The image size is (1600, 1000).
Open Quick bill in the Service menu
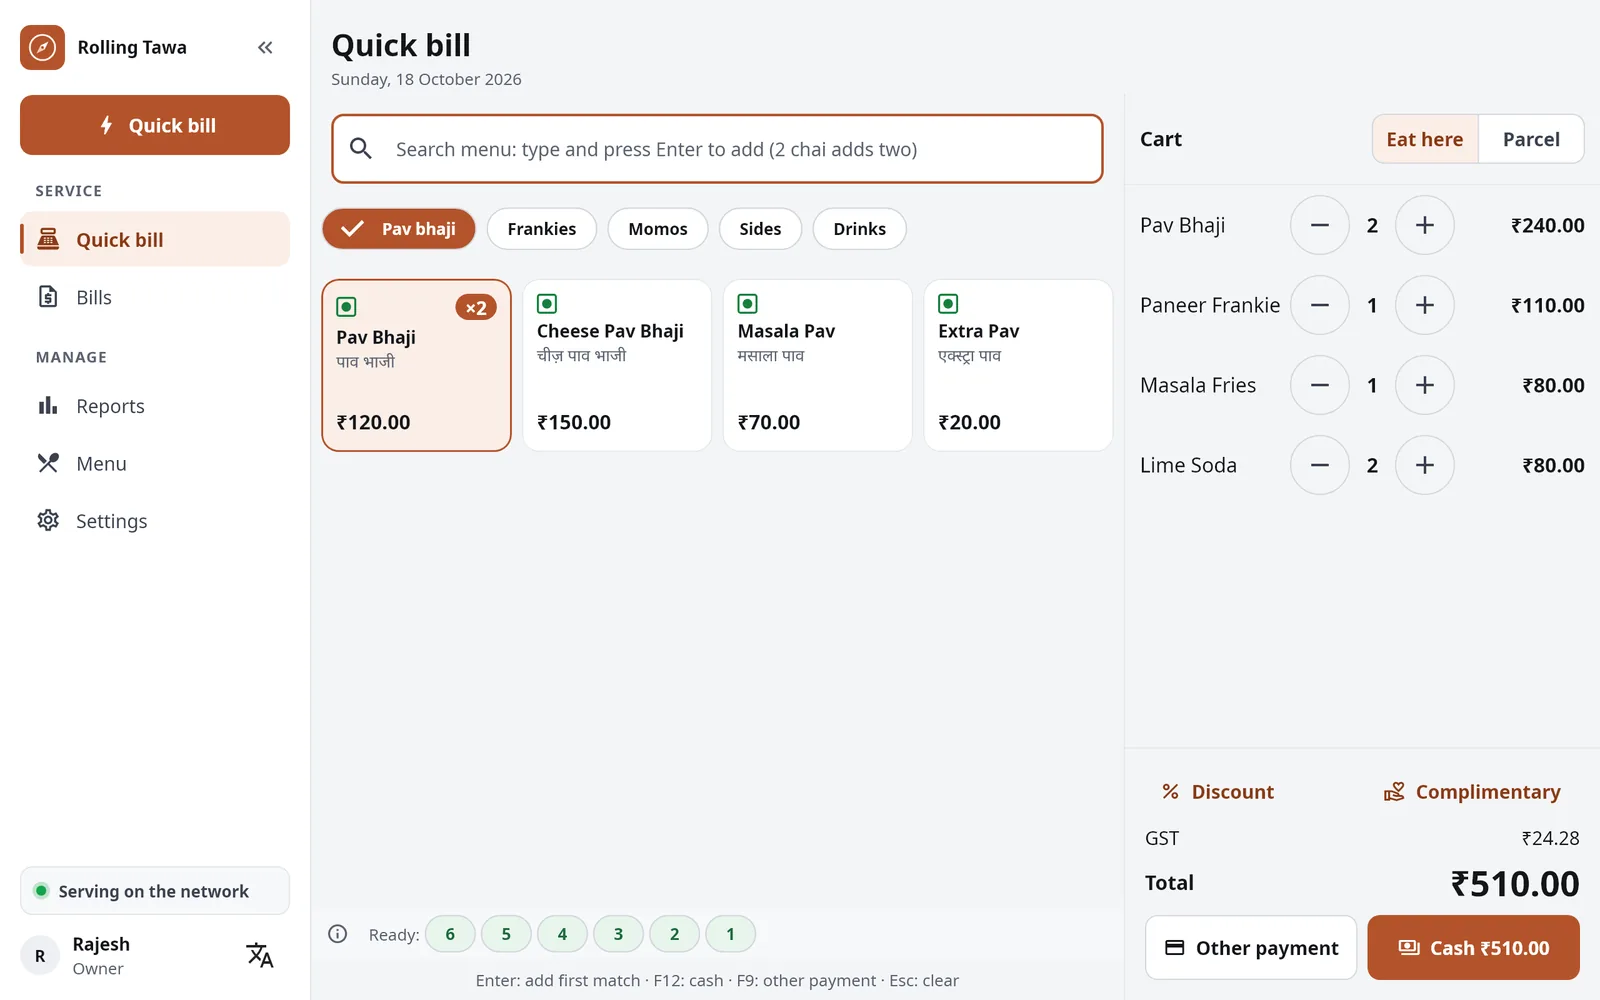[x=155, y=239]
